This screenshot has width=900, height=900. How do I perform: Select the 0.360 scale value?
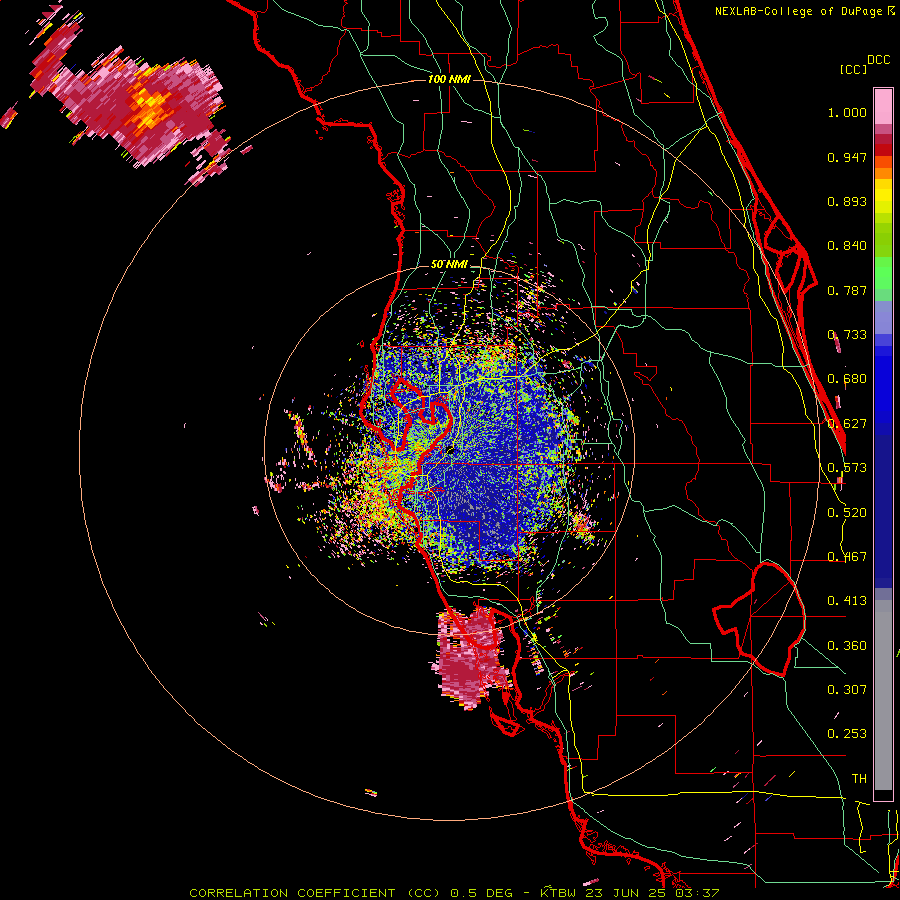pyautogui.click(x=847, y=646)
